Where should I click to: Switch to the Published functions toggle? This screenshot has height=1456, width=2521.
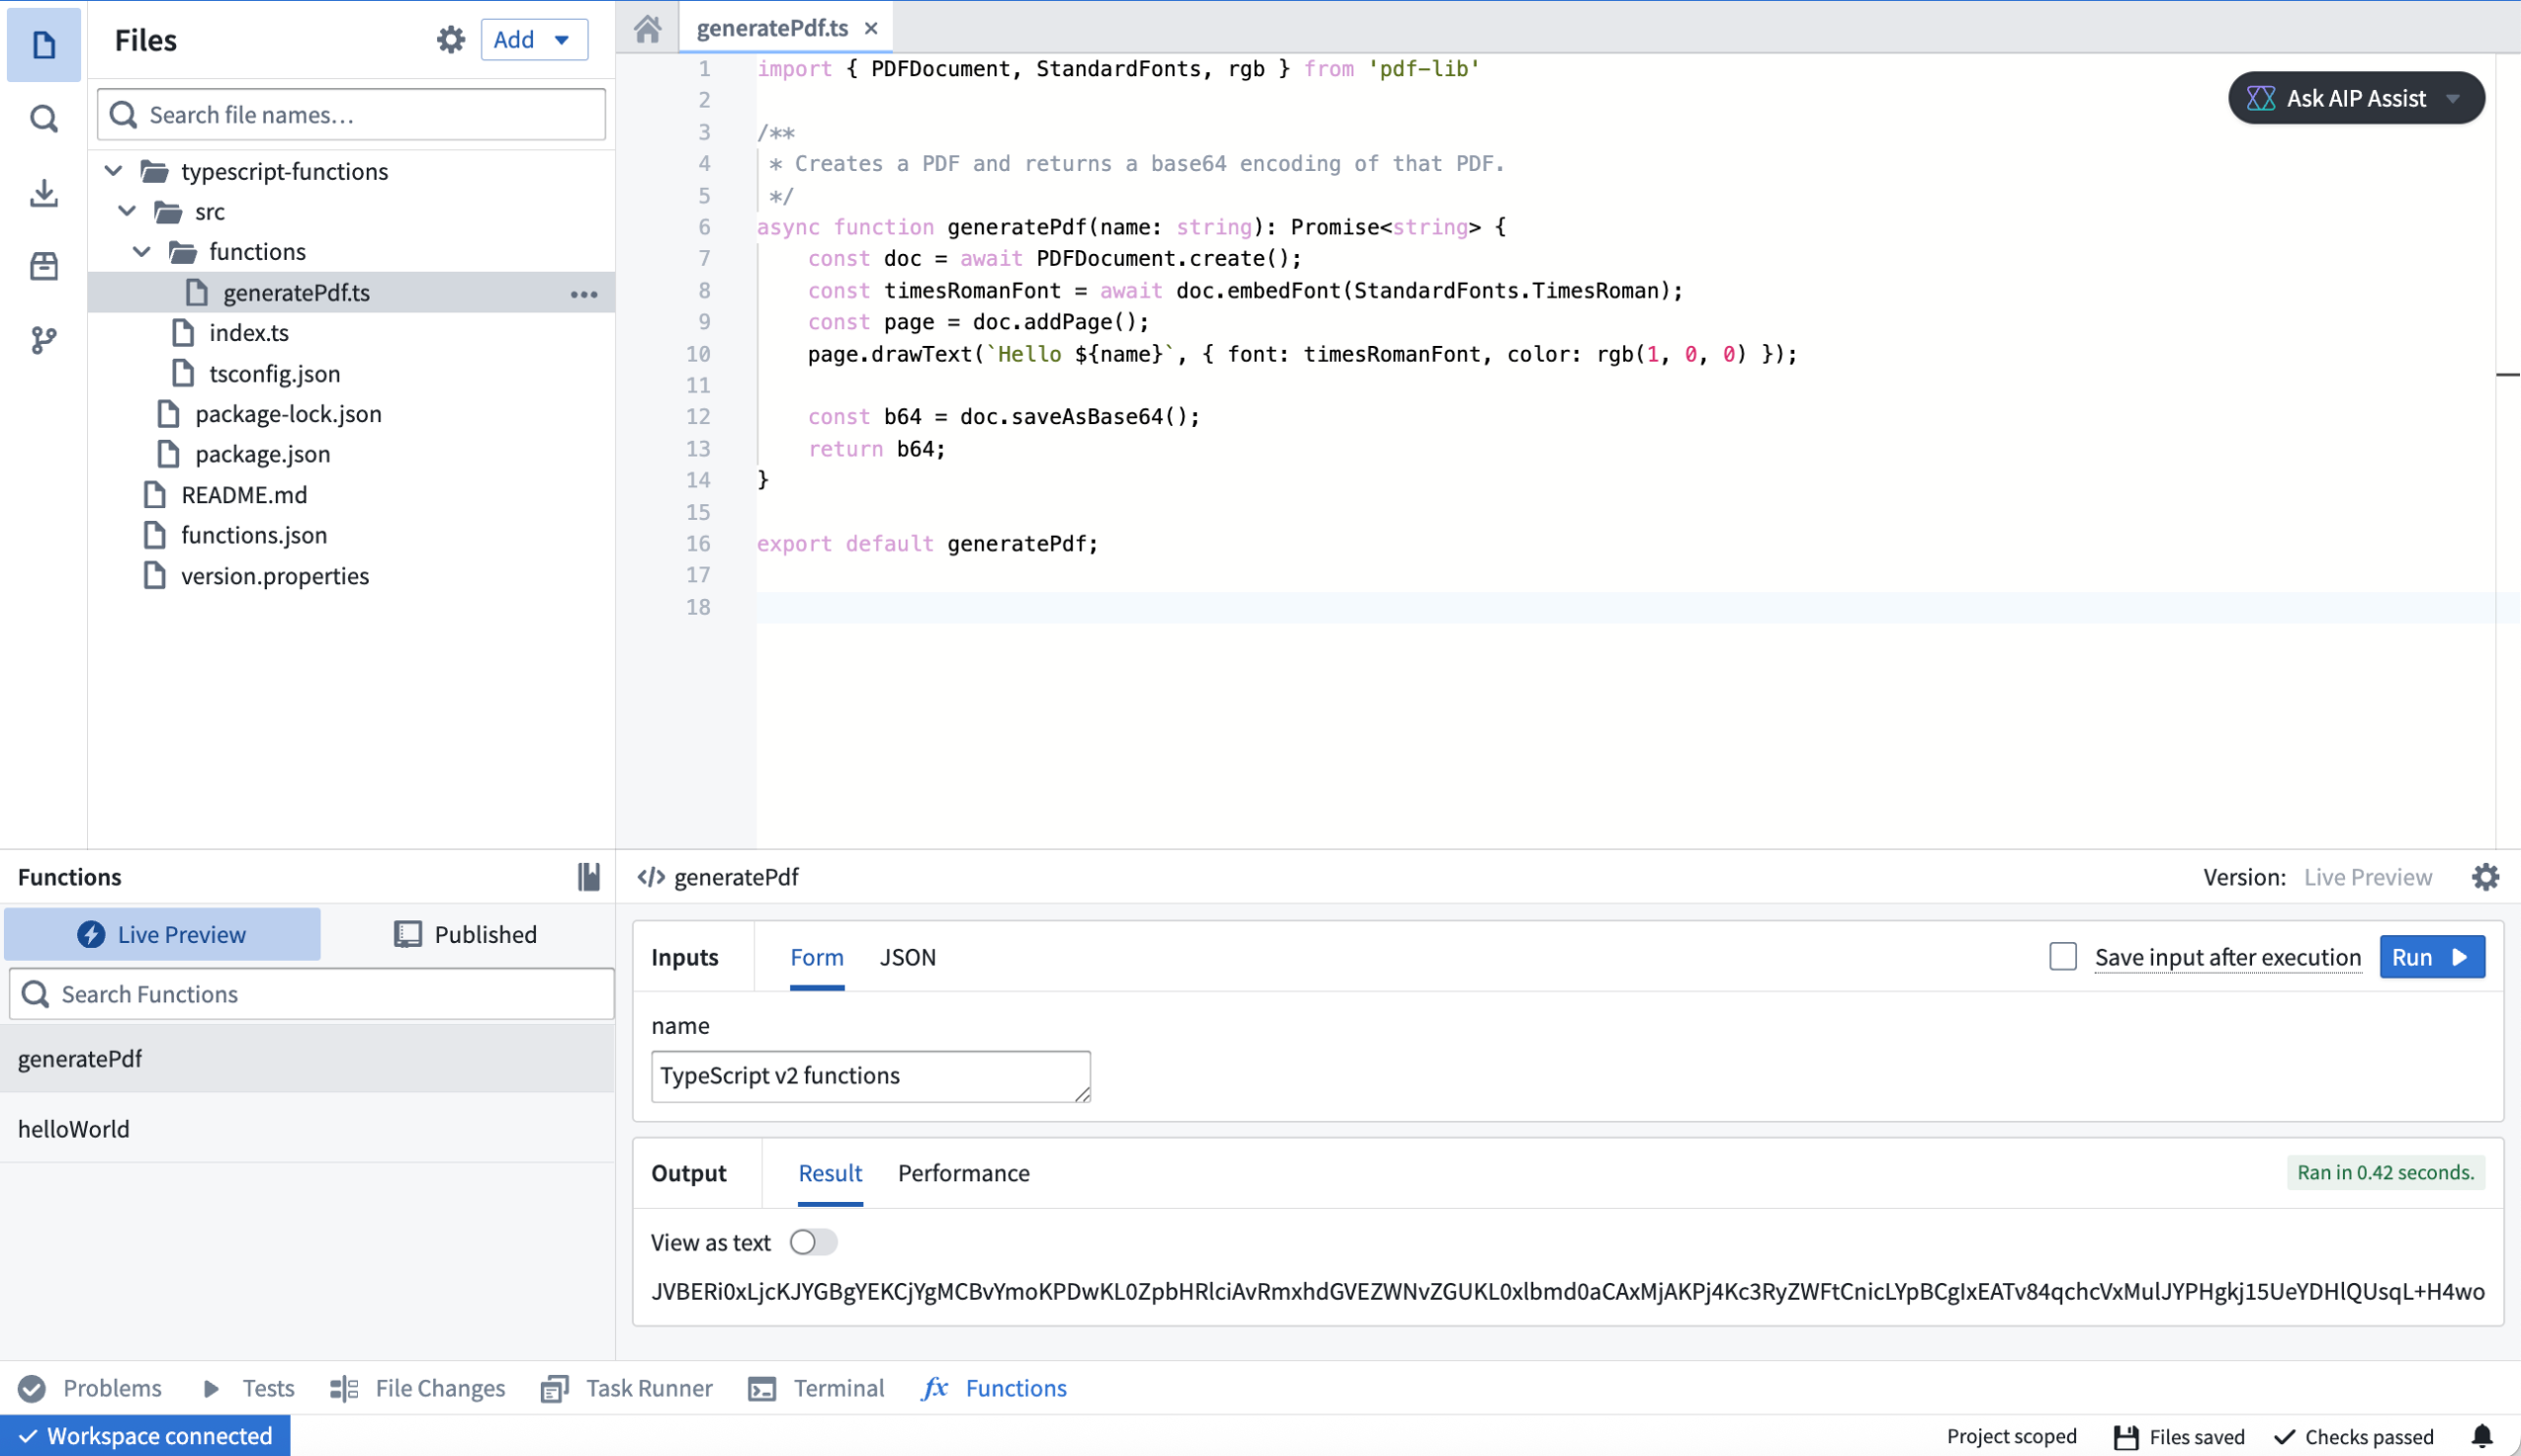(x=466, y=934)
